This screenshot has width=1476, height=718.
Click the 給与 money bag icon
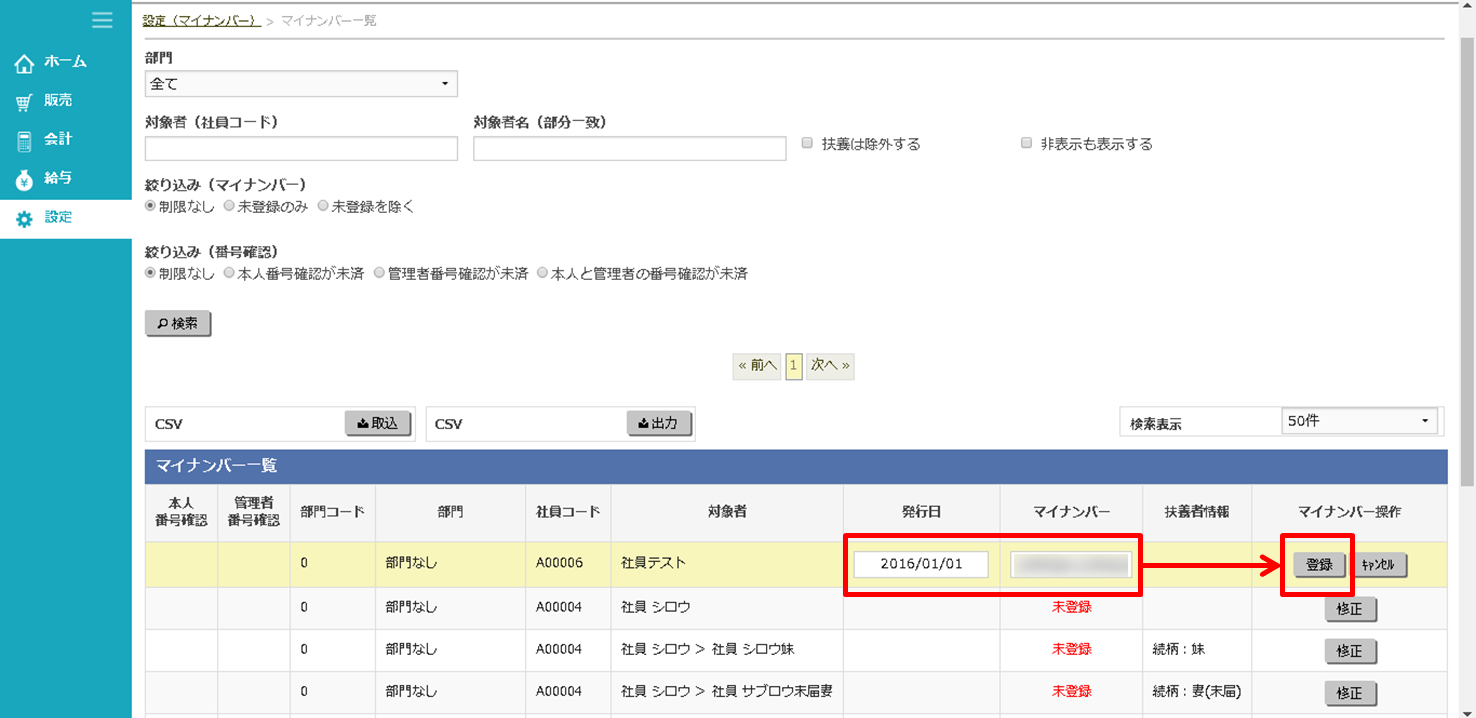pos(24,180)
